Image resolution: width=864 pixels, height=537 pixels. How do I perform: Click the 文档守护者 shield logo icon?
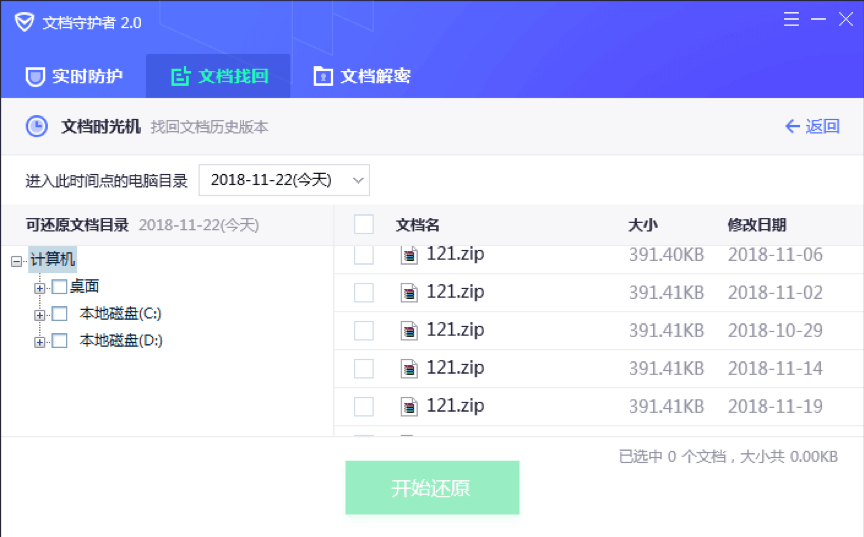(x=24, y=22)
